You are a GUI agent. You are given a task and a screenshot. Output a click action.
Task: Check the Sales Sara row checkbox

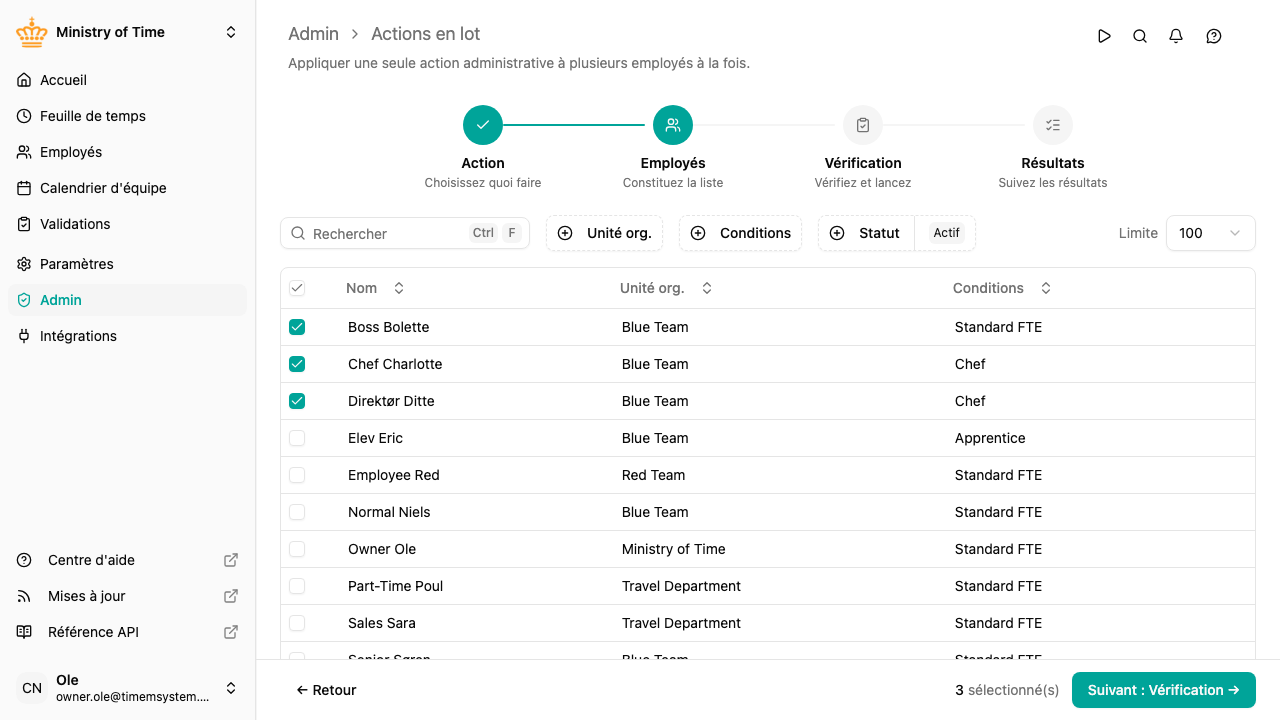pyautogui.click(x=297, y=623)
